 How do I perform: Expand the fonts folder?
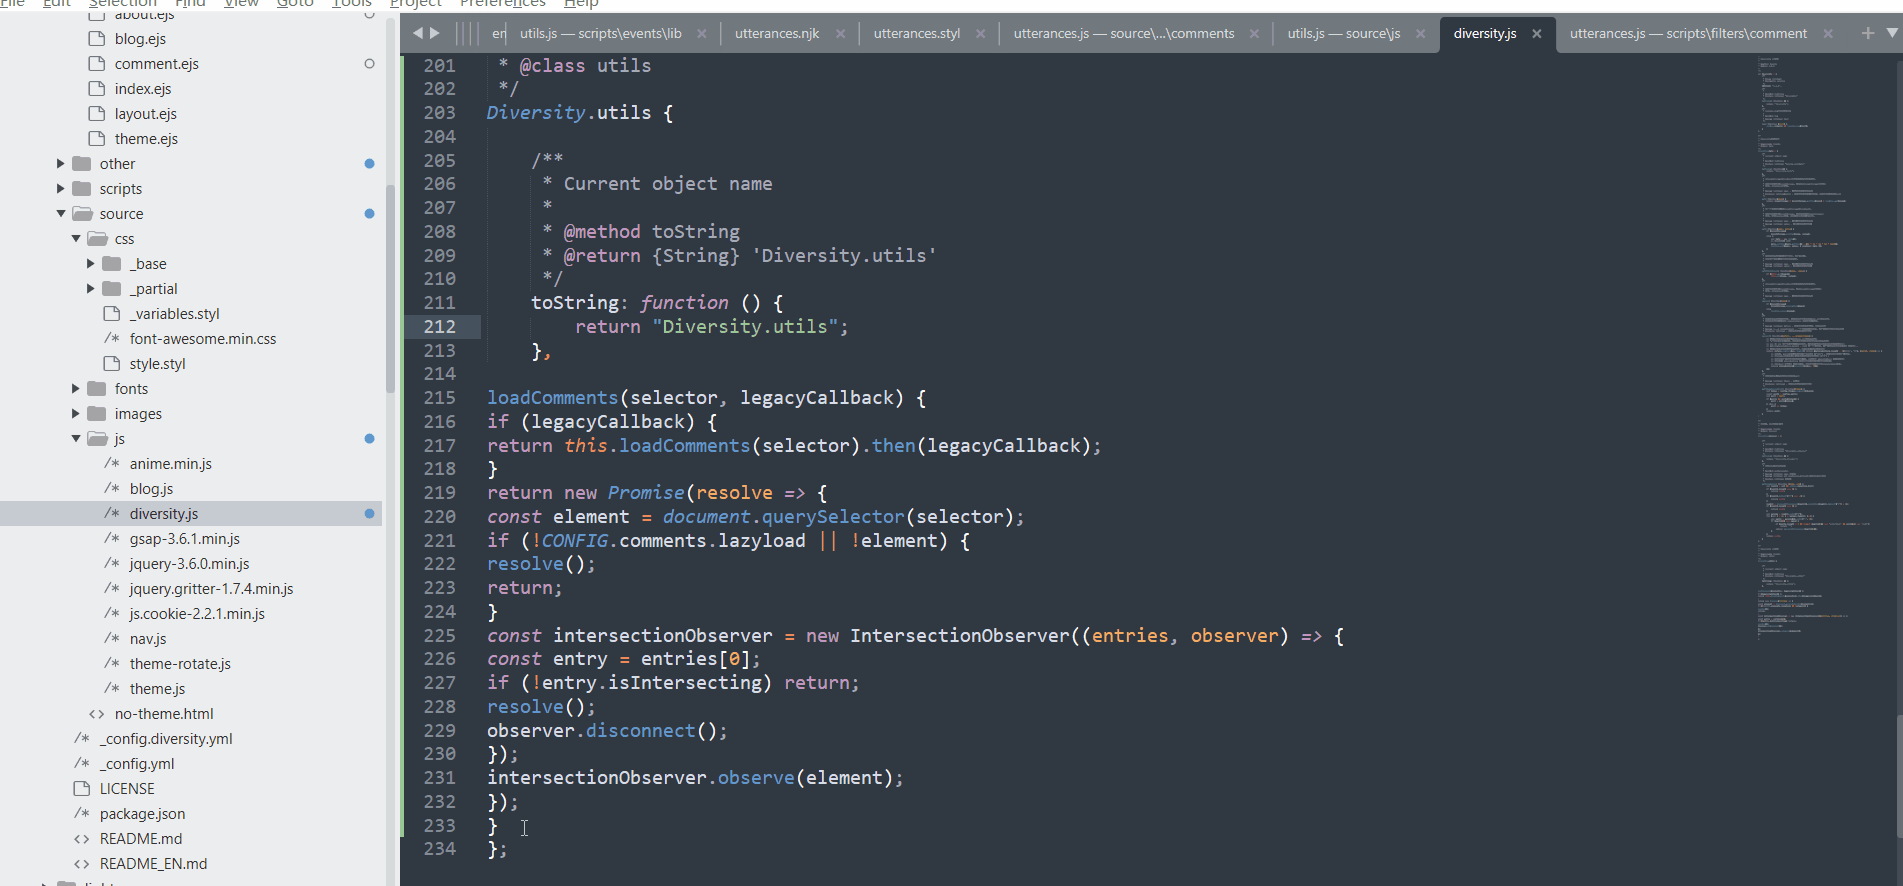coord(76,389)
